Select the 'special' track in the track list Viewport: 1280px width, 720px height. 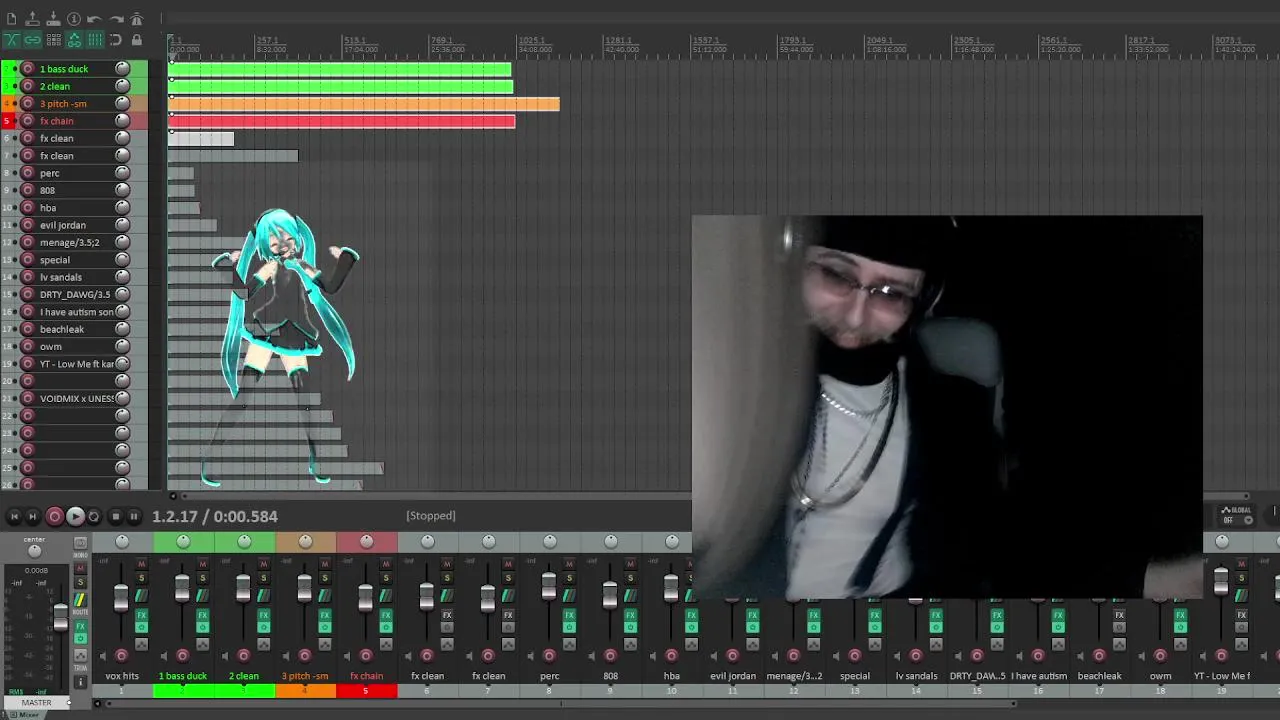[x=55, y=260]
